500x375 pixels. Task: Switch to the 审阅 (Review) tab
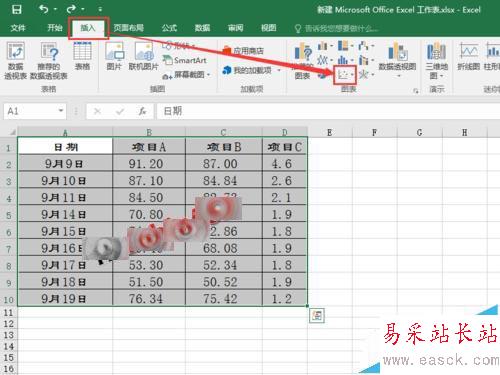(x=235, y=28)
